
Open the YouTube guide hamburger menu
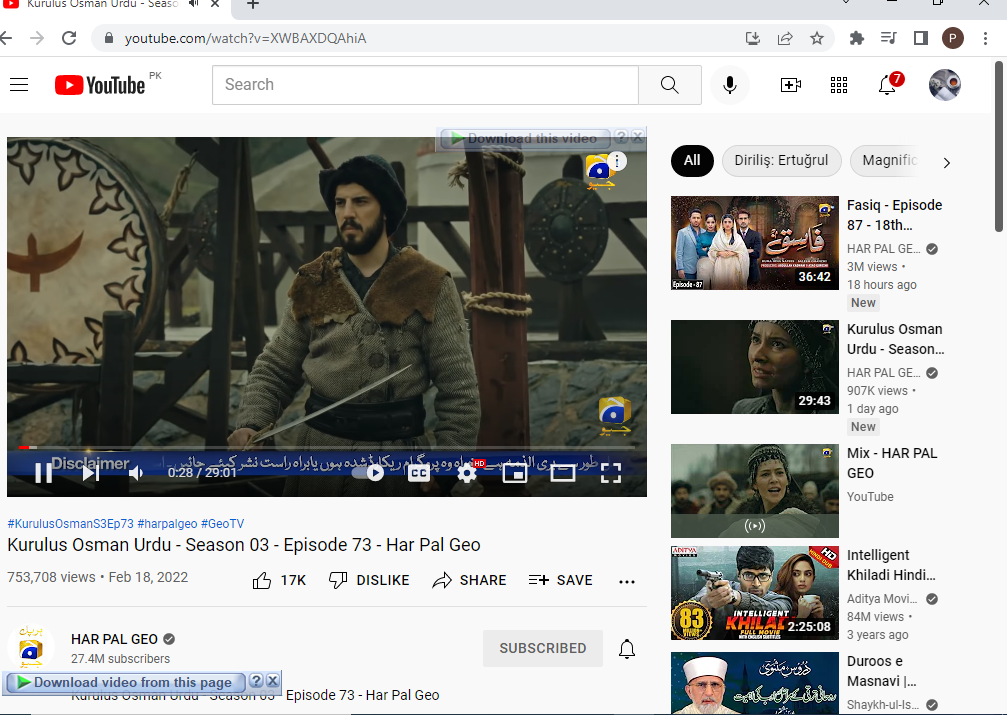19,85
